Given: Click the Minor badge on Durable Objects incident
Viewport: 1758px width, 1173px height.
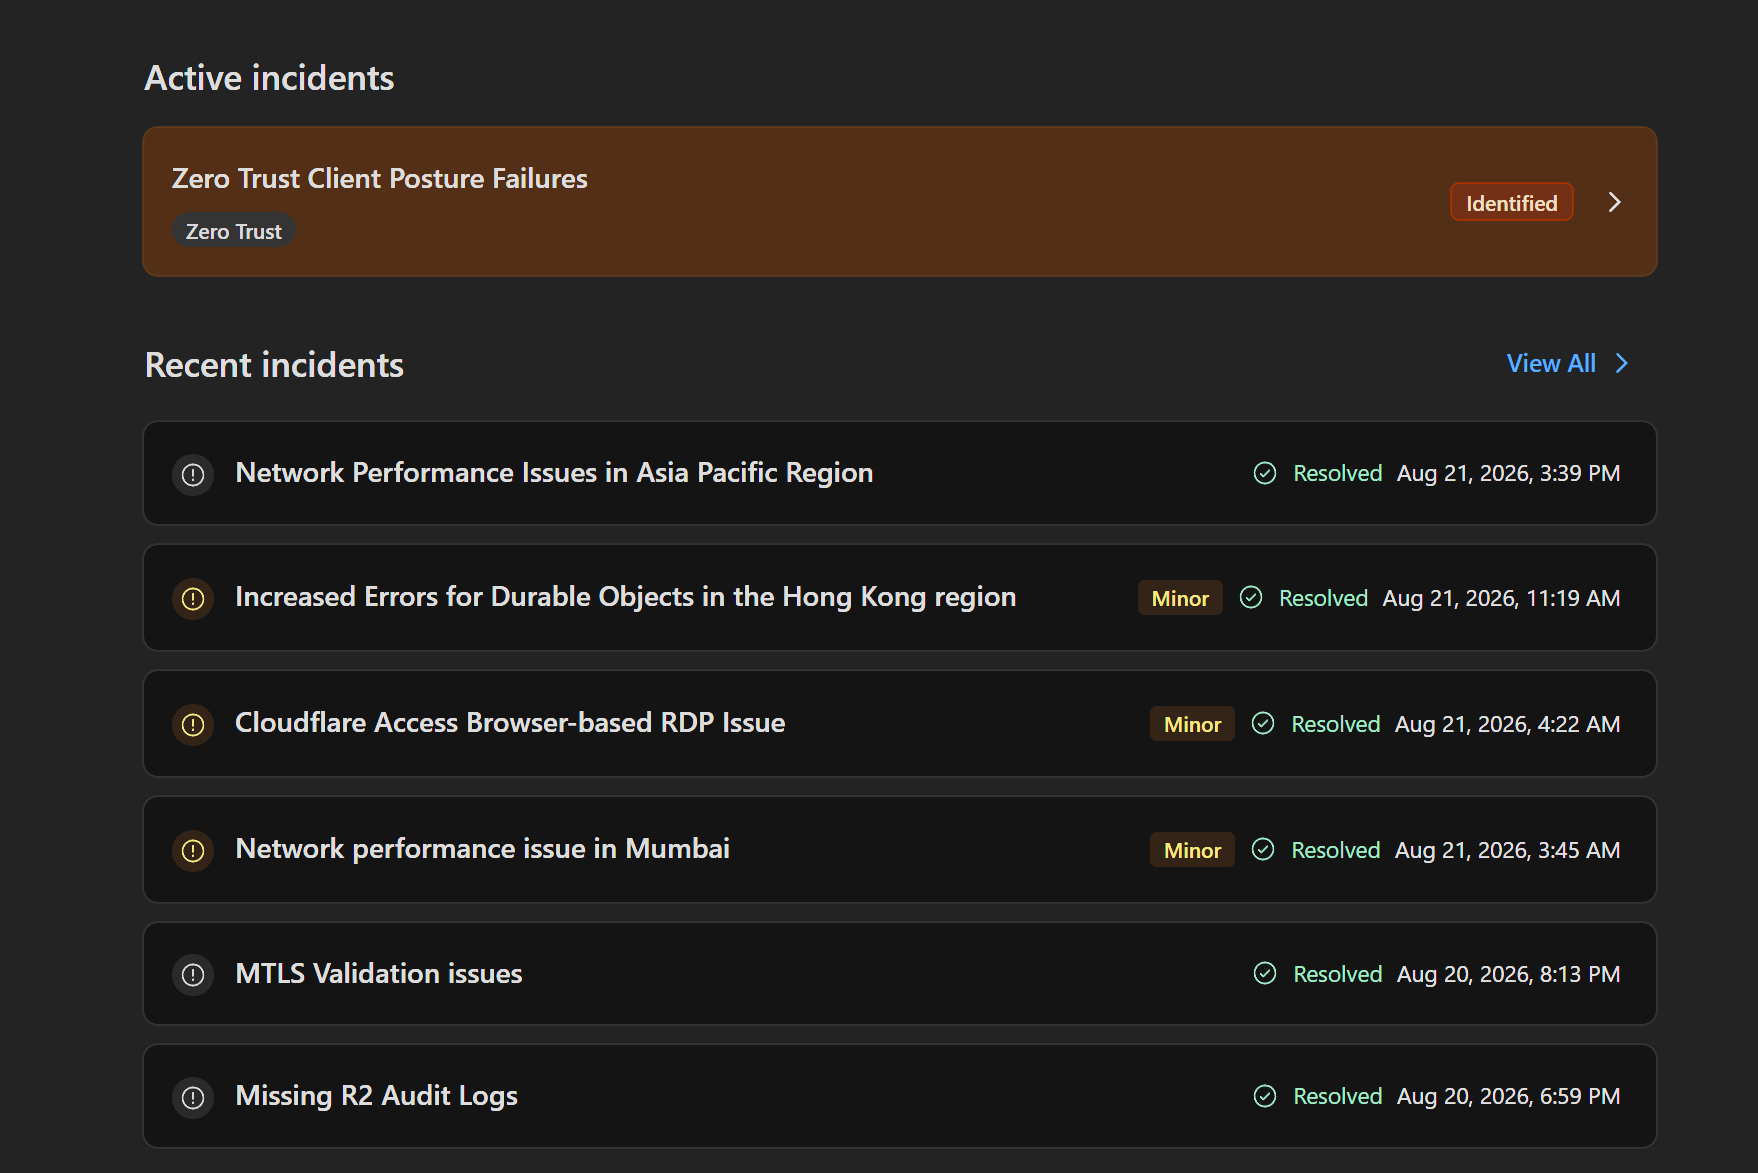Looking at the screenshot, I should point(1180,598).
